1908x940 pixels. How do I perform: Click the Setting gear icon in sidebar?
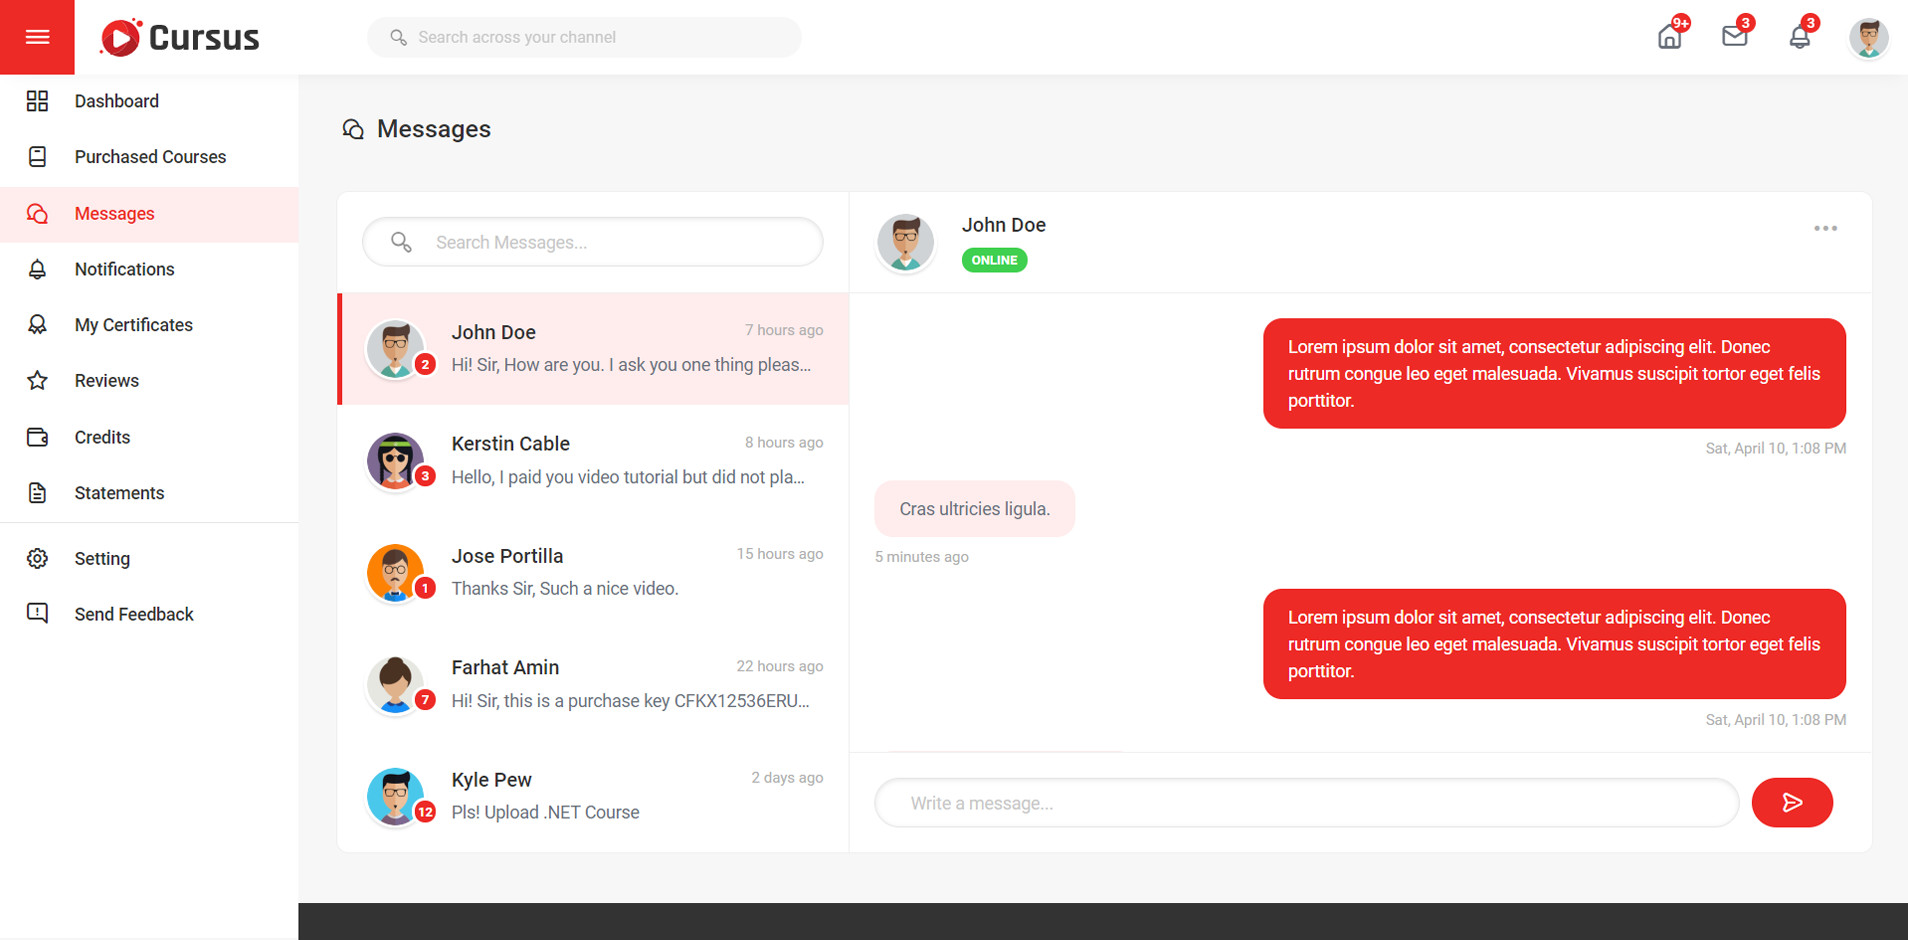pyautogui.click(x=37, y=558)
